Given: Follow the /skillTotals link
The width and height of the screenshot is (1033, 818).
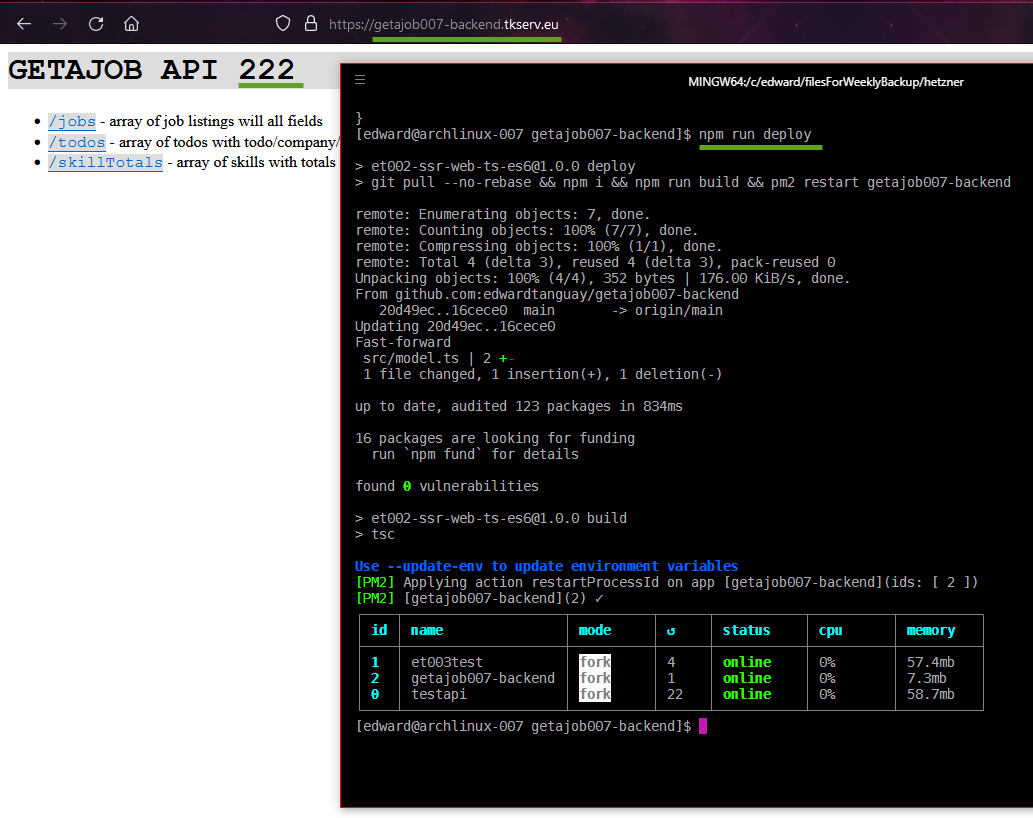Looking at the screenshot, I should click(x=105, y=162).
